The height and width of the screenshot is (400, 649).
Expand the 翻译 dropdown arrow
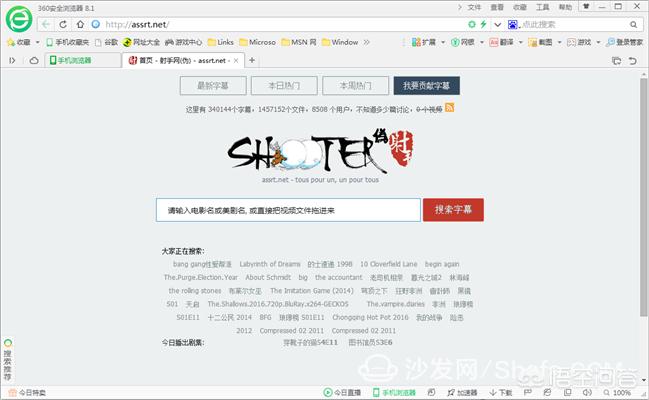521,42
